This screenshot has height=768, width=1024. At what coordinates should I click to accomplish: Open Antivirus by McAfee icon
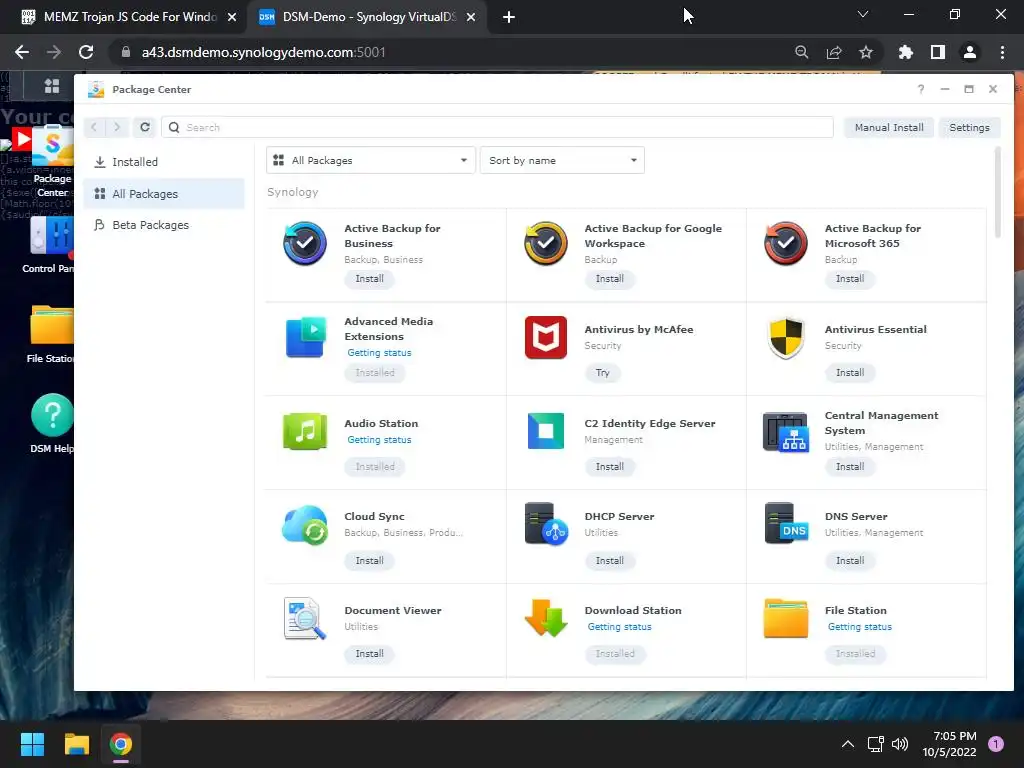545,338
